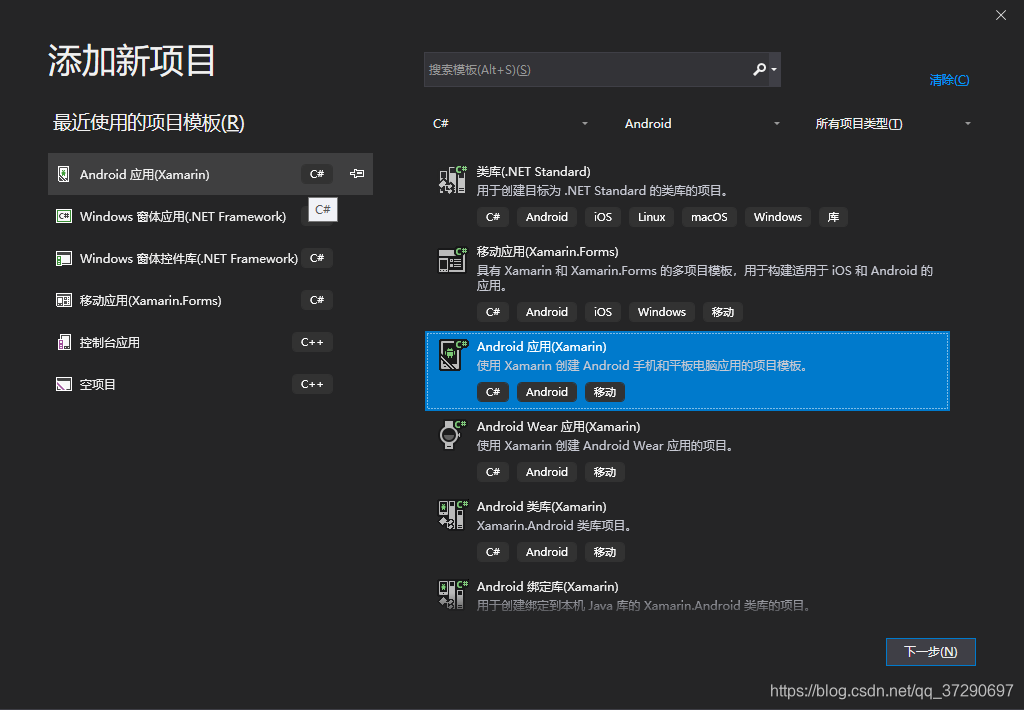Open the Android platform filter dropdown
Screen dimensions: 1024x710
(x=702, y=123)
